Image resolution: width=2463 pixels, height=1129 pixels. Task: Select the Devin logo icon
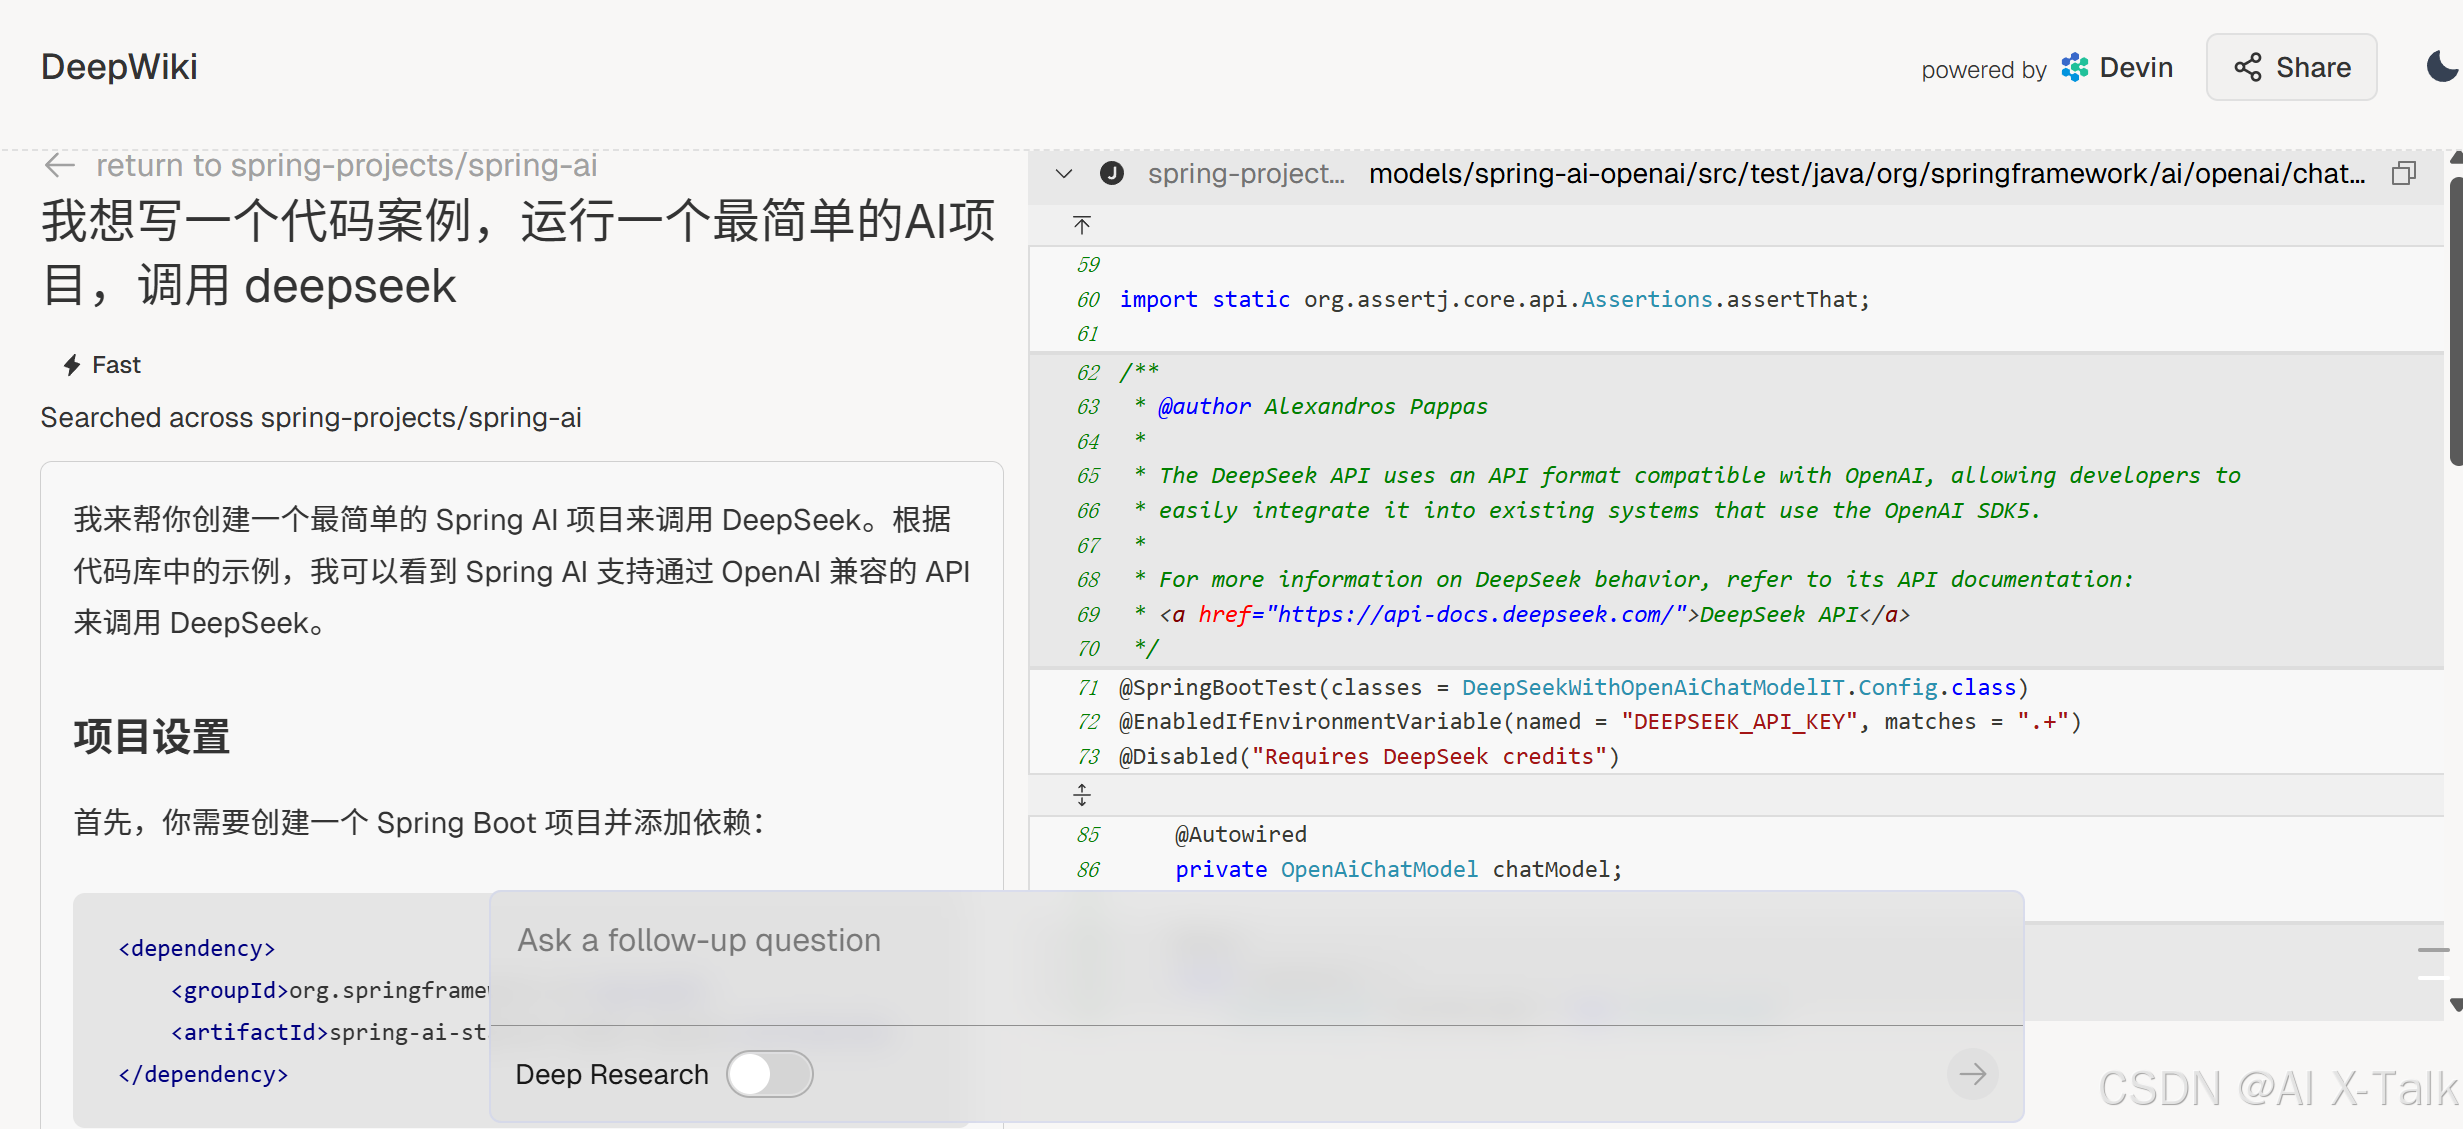(2073, 67)
